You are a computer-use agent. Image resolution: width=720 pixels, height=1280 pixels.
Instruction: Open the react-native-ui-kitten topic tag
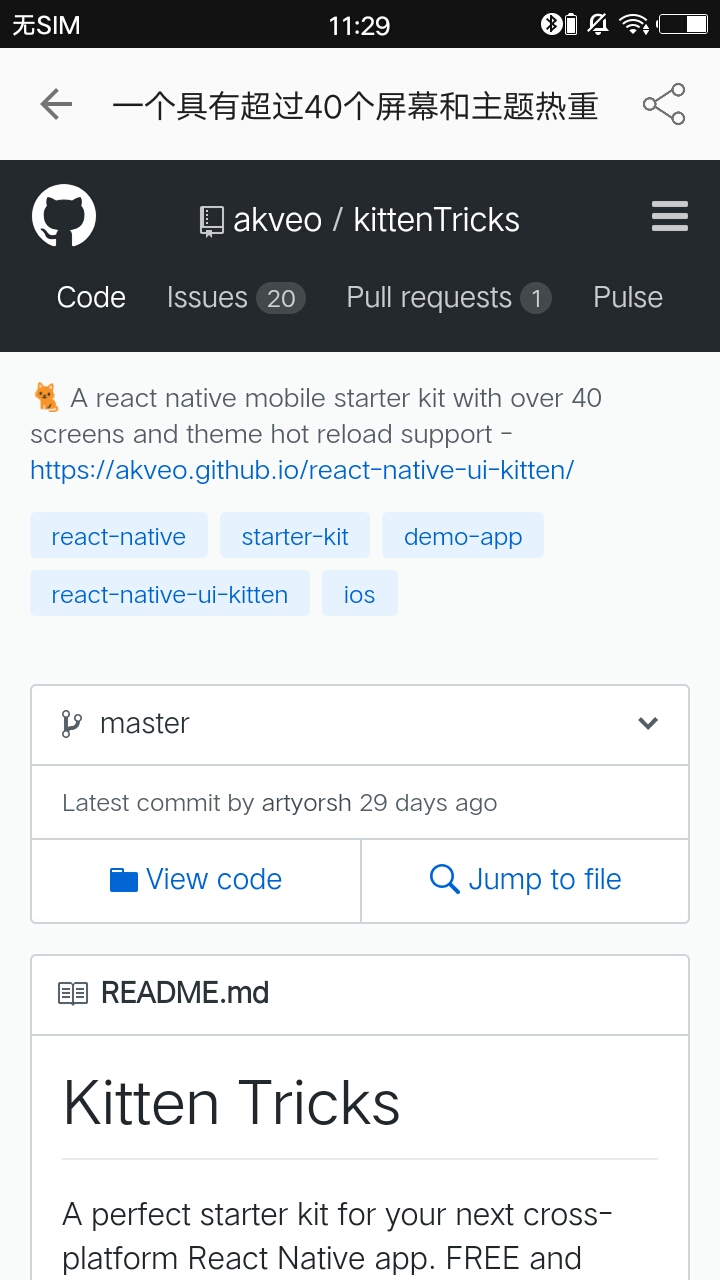click(x=170, y=594)
